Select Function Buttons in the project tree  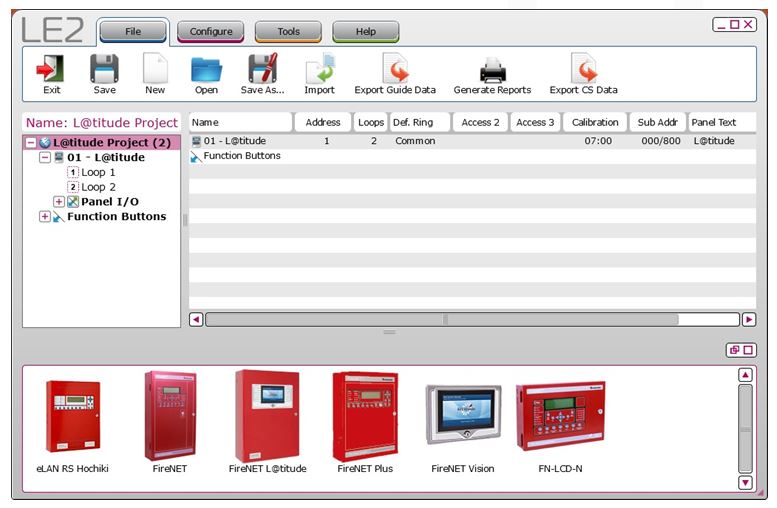(x=116, y=217)
